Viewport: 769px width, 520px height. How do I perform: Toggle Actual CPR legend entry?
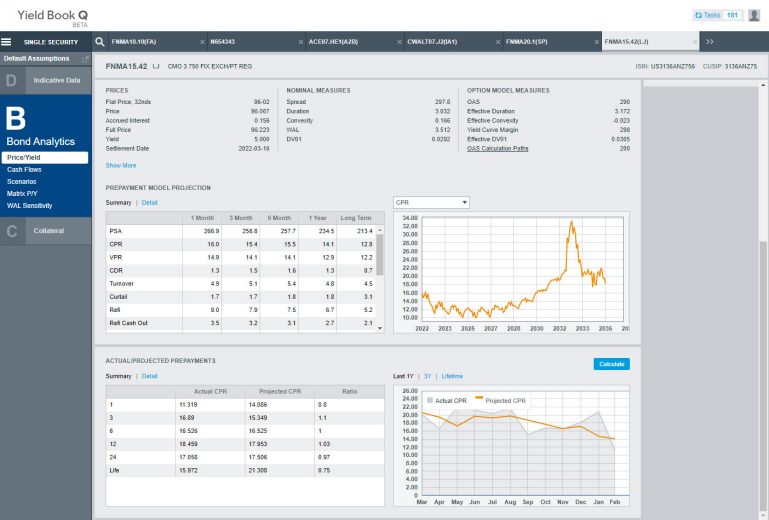point(447,401)
